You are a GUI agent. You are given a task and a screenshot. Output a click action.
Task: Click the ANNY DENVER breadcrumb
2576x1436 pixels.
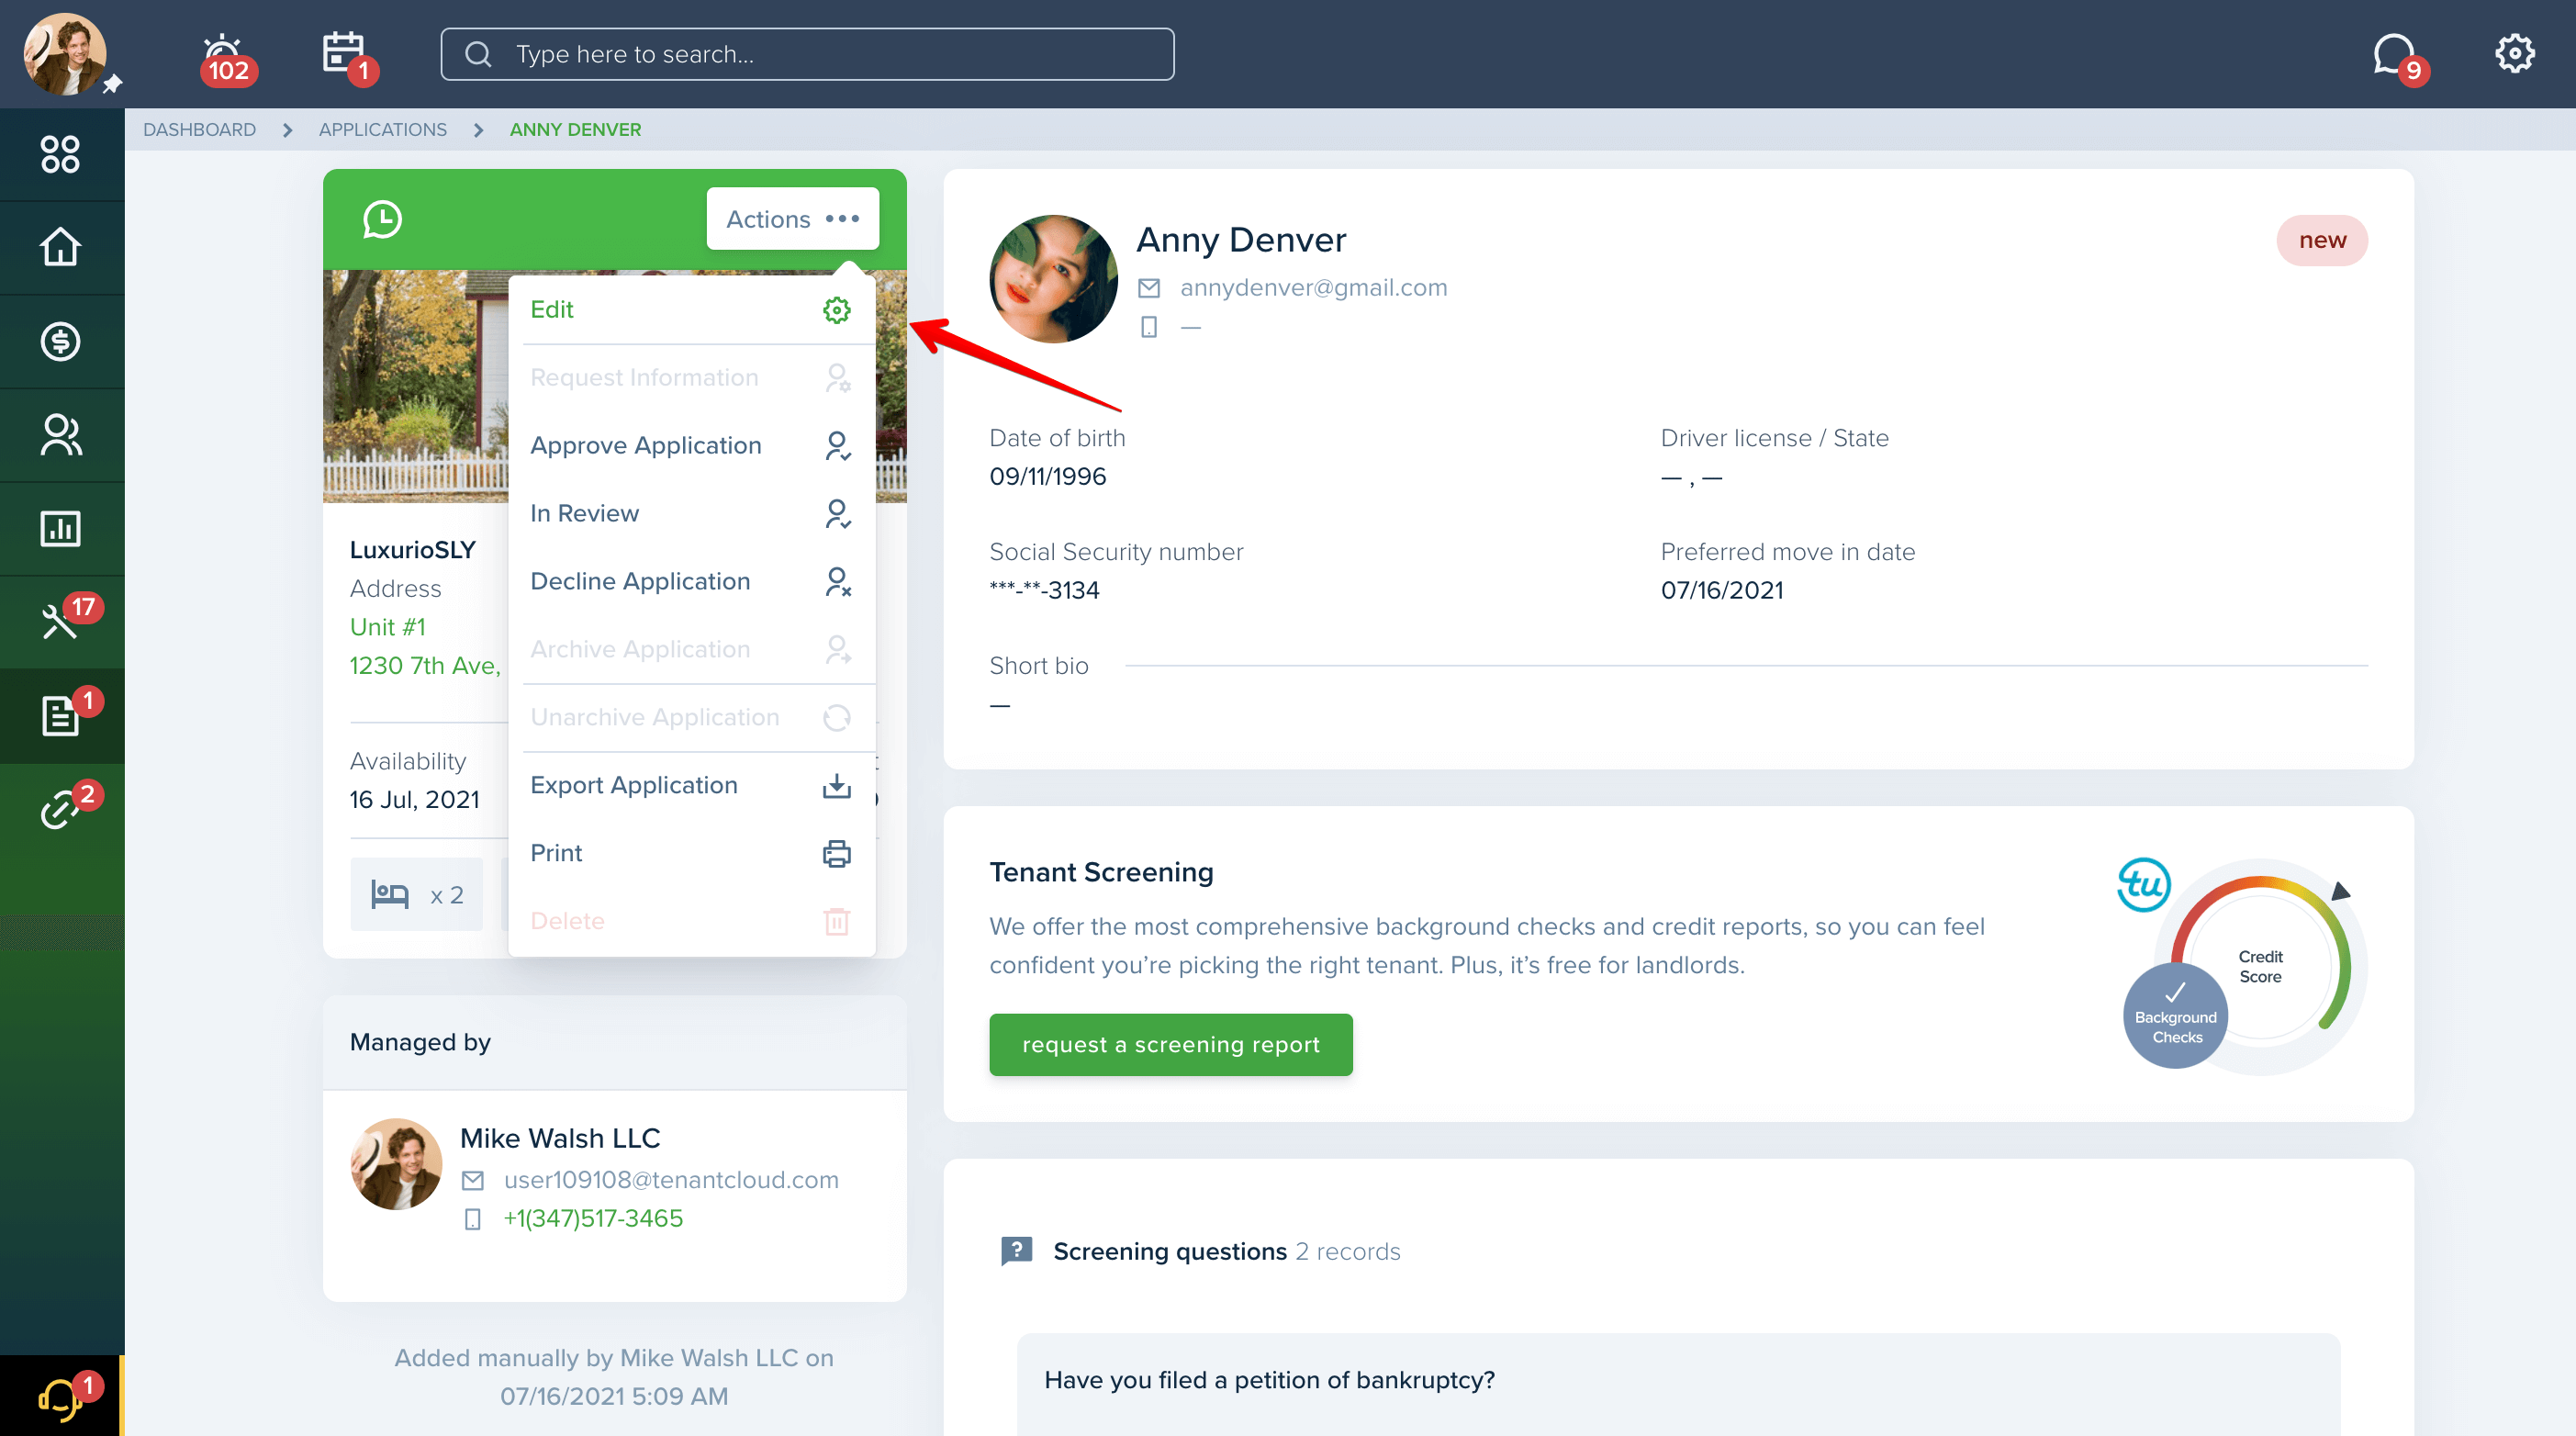[575, 130]
